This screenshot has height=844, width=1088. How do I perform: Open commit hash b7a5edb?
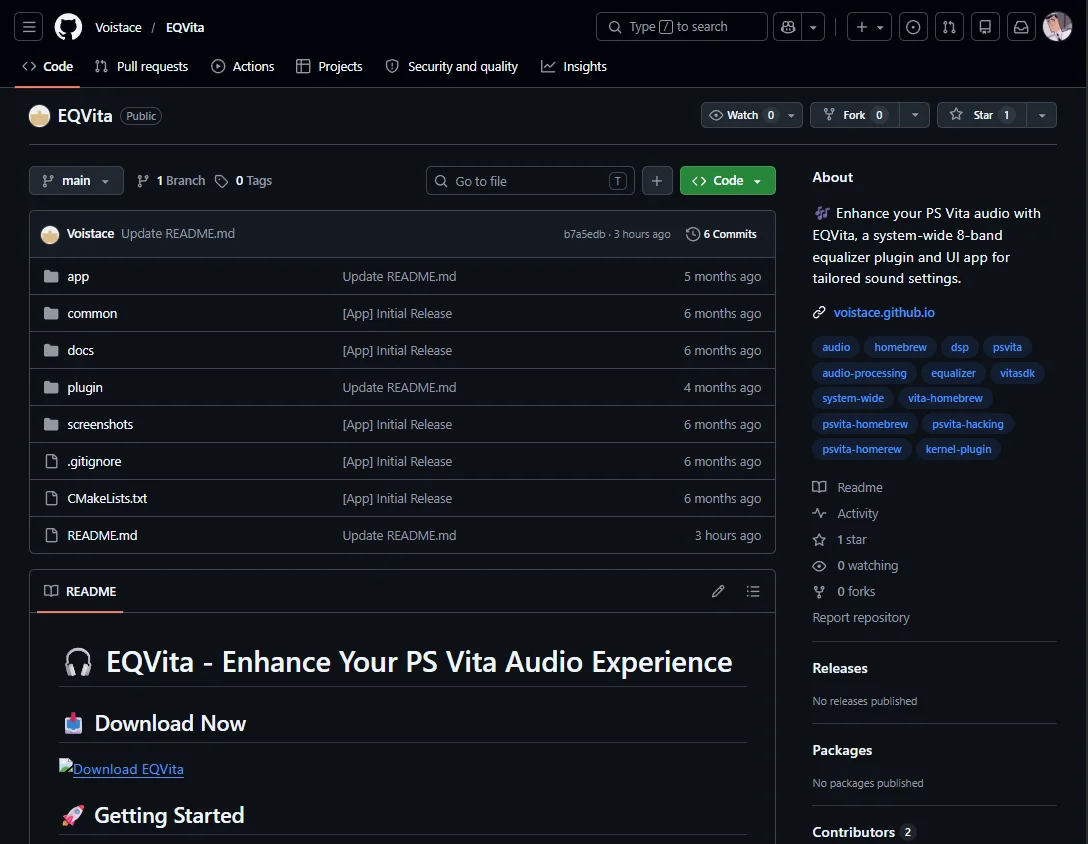[x=584, y=234]
